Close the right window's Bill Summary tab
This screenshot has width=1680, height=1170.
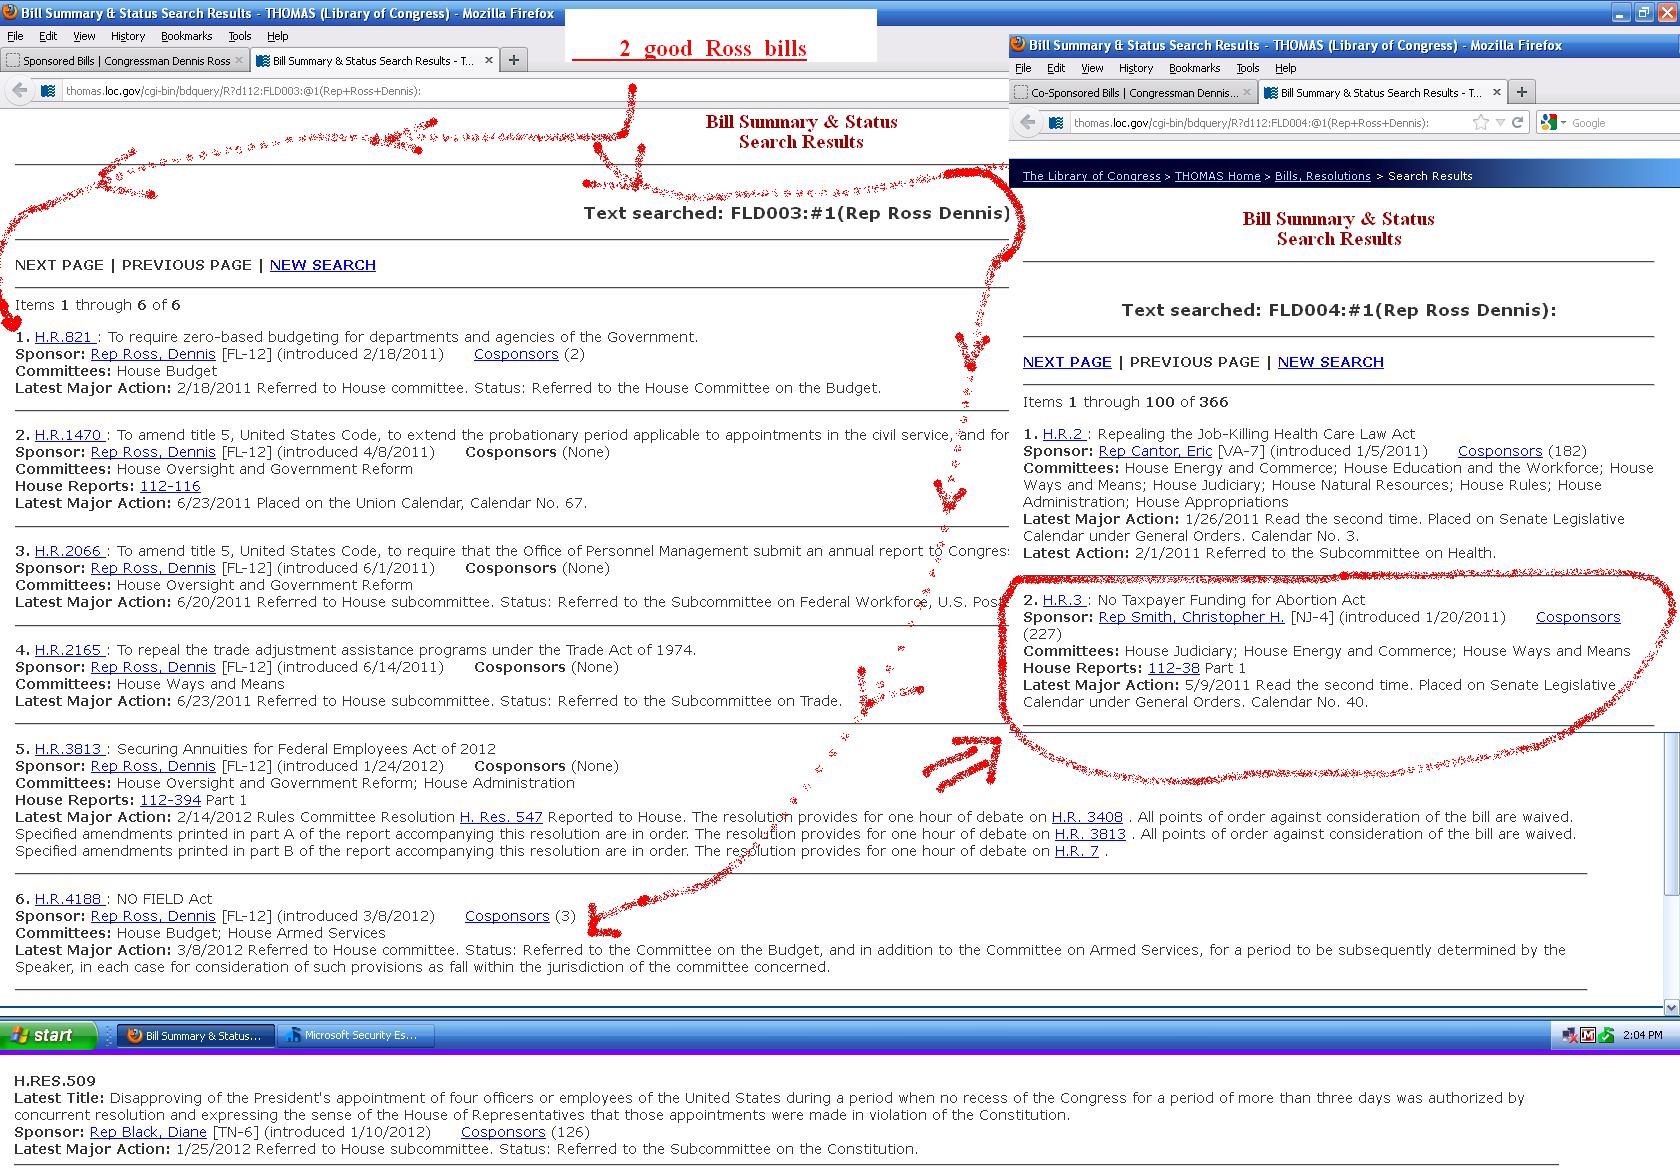[x=1497, y=92]
